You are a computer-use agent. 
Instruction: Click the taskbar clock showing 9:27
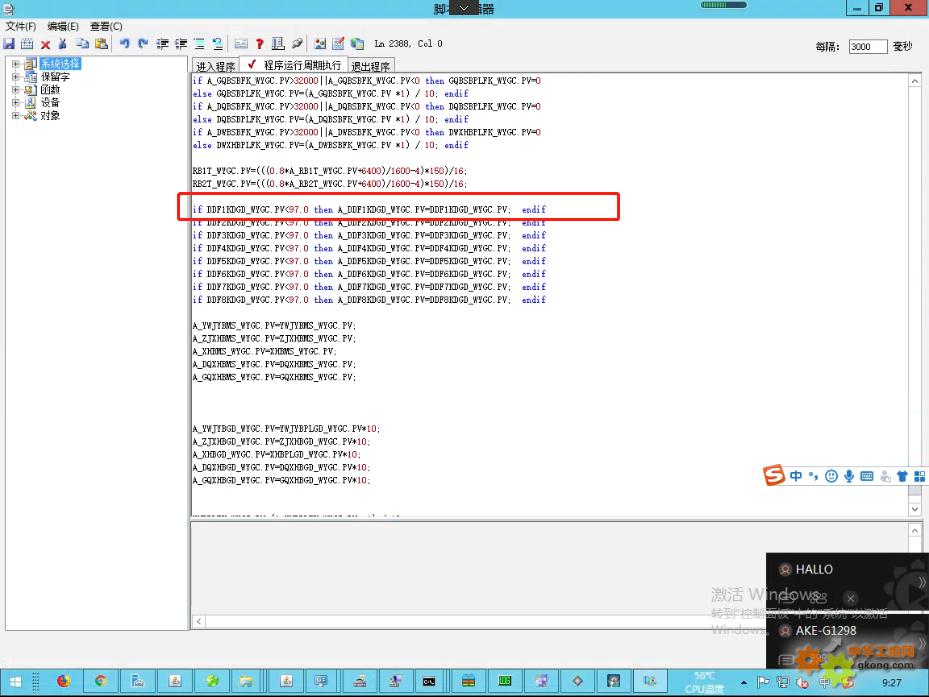(891, 683)
